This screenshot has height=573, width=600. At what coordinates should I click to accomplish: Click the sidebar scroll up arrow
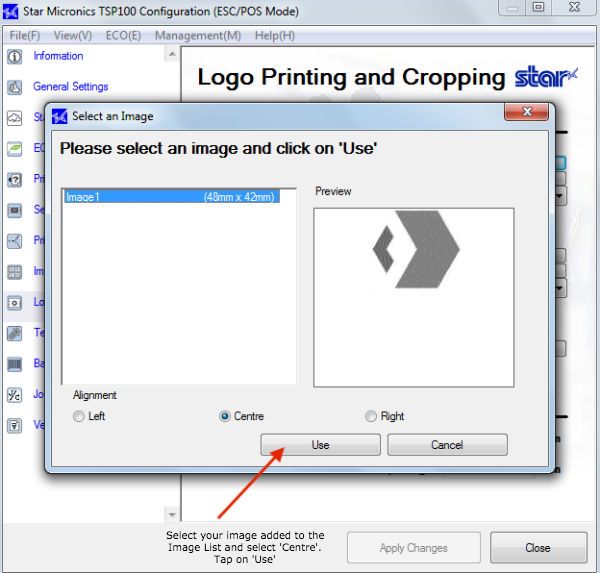172,54
